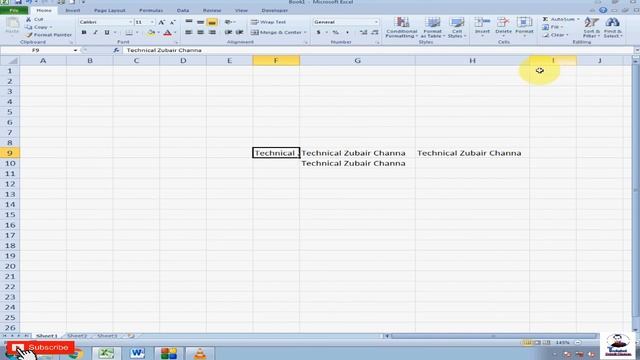Select Top Align icon
Viewport: 640px width, 360px height.
[x=189, y=22]
